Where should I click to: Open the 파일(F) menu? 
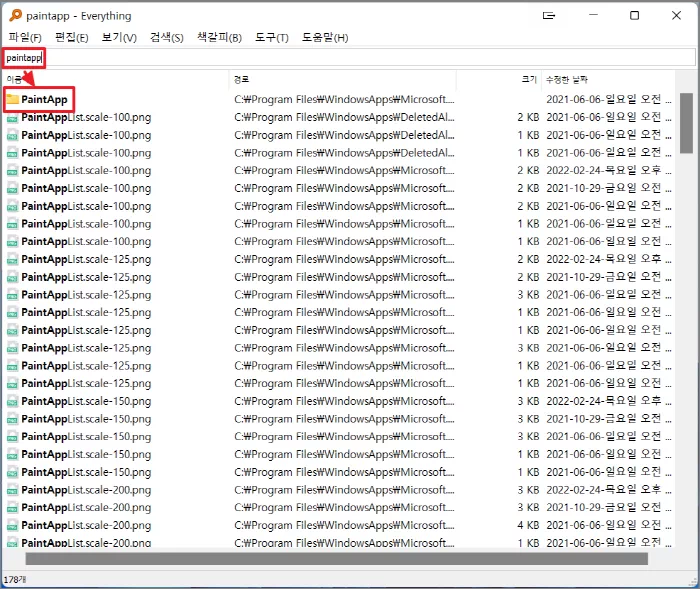(25, 38)
